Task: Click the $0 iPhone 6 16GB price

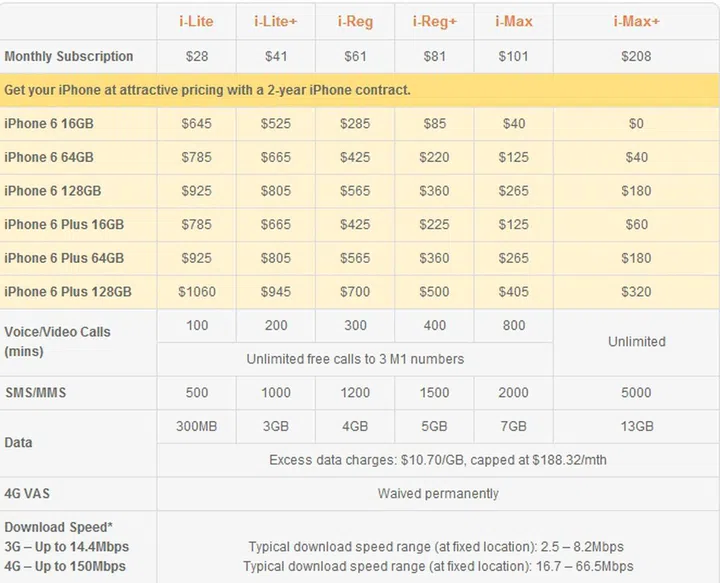Action: pyautogui.click(x=636, y=124)
